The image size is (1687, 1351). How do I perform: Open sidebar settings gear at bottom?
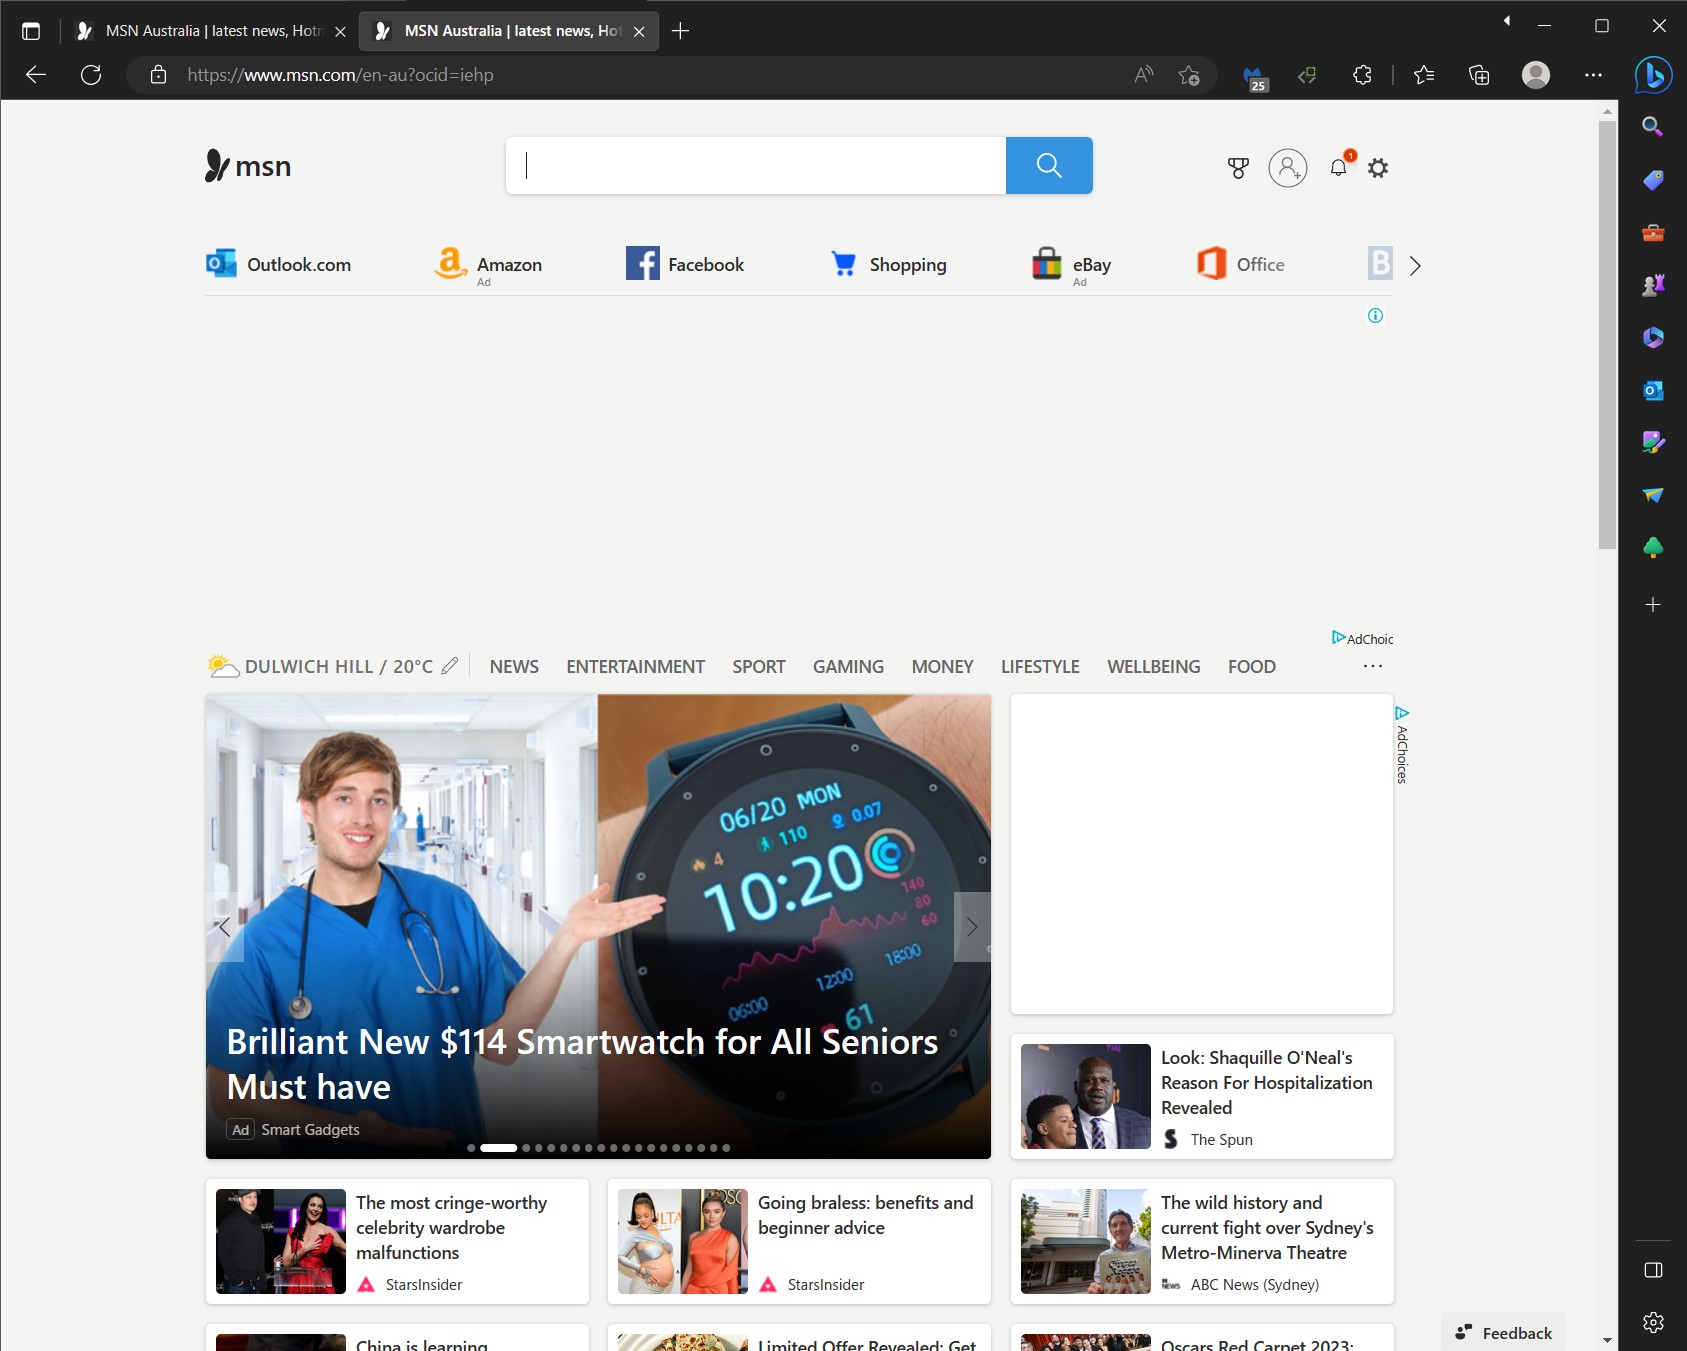[x=1653, y=1322]
